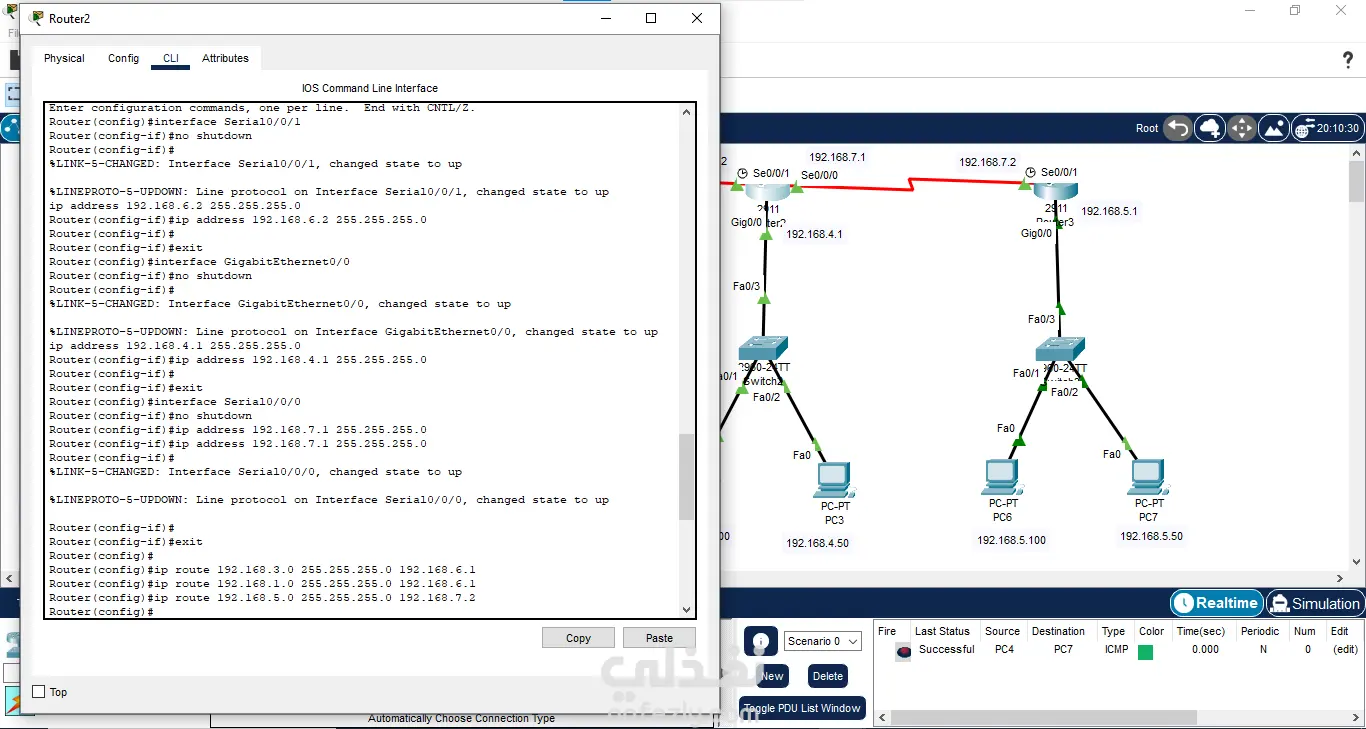The height and width of the screenshot is (729, 1366).
Task: Click the 20:10:30 clock in the workspace bar
Action: 1338,128
